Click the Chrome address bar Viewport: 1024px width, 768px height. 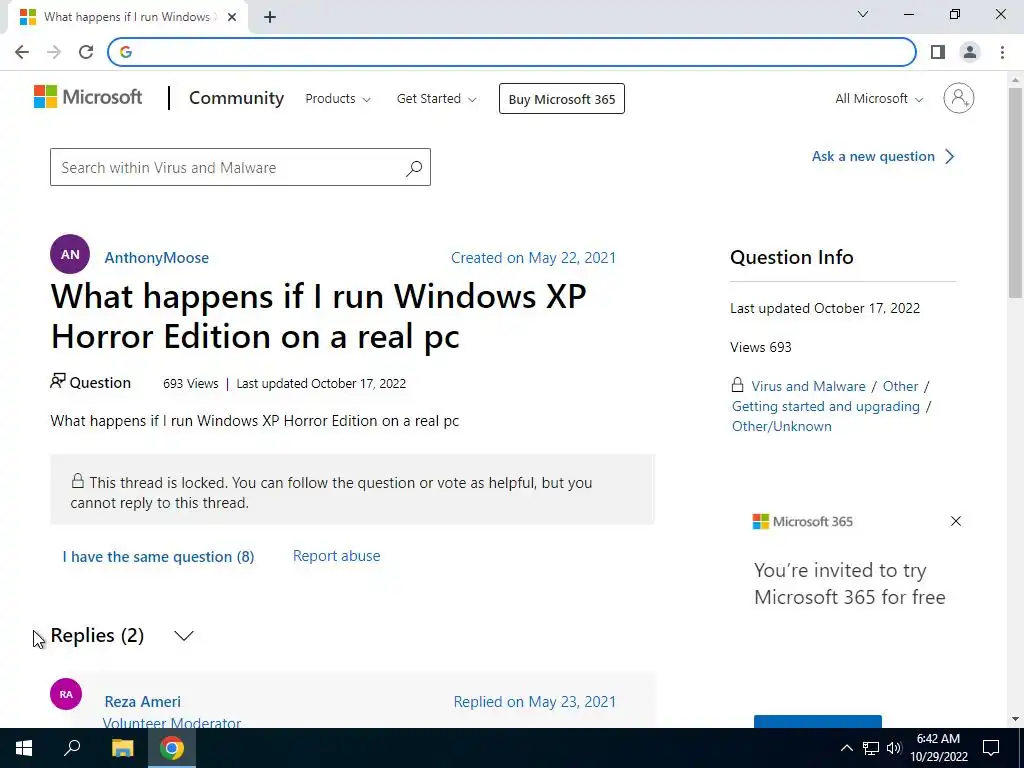point(512,52)
